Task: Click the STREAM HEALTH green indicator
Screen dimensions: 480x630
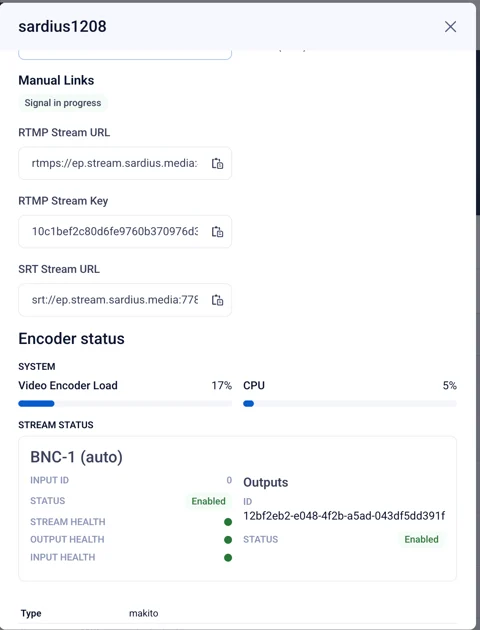Action: pyautogui.click(x=228, y=522)
